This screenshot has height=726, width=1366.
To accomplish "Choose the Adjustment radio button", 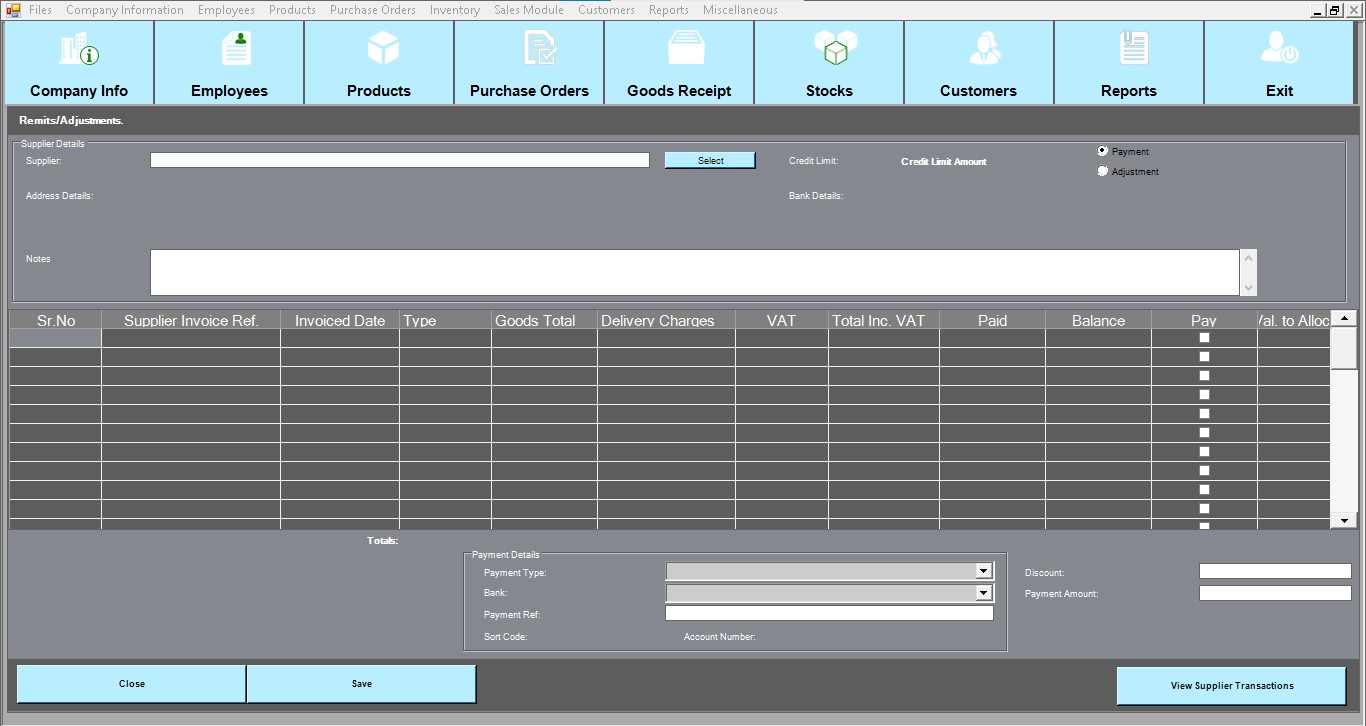I will (1103, 171).
